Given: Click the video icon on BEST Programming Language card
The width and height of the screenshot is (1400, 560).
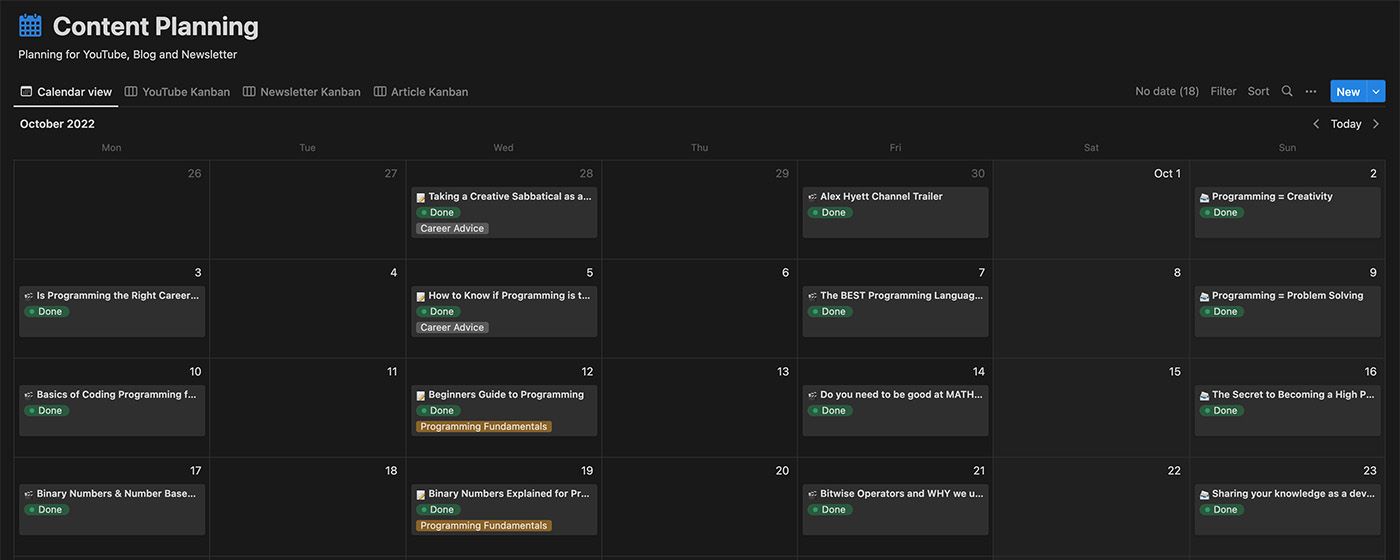Looking at the screenshot, I should click(x=813, y=296).
